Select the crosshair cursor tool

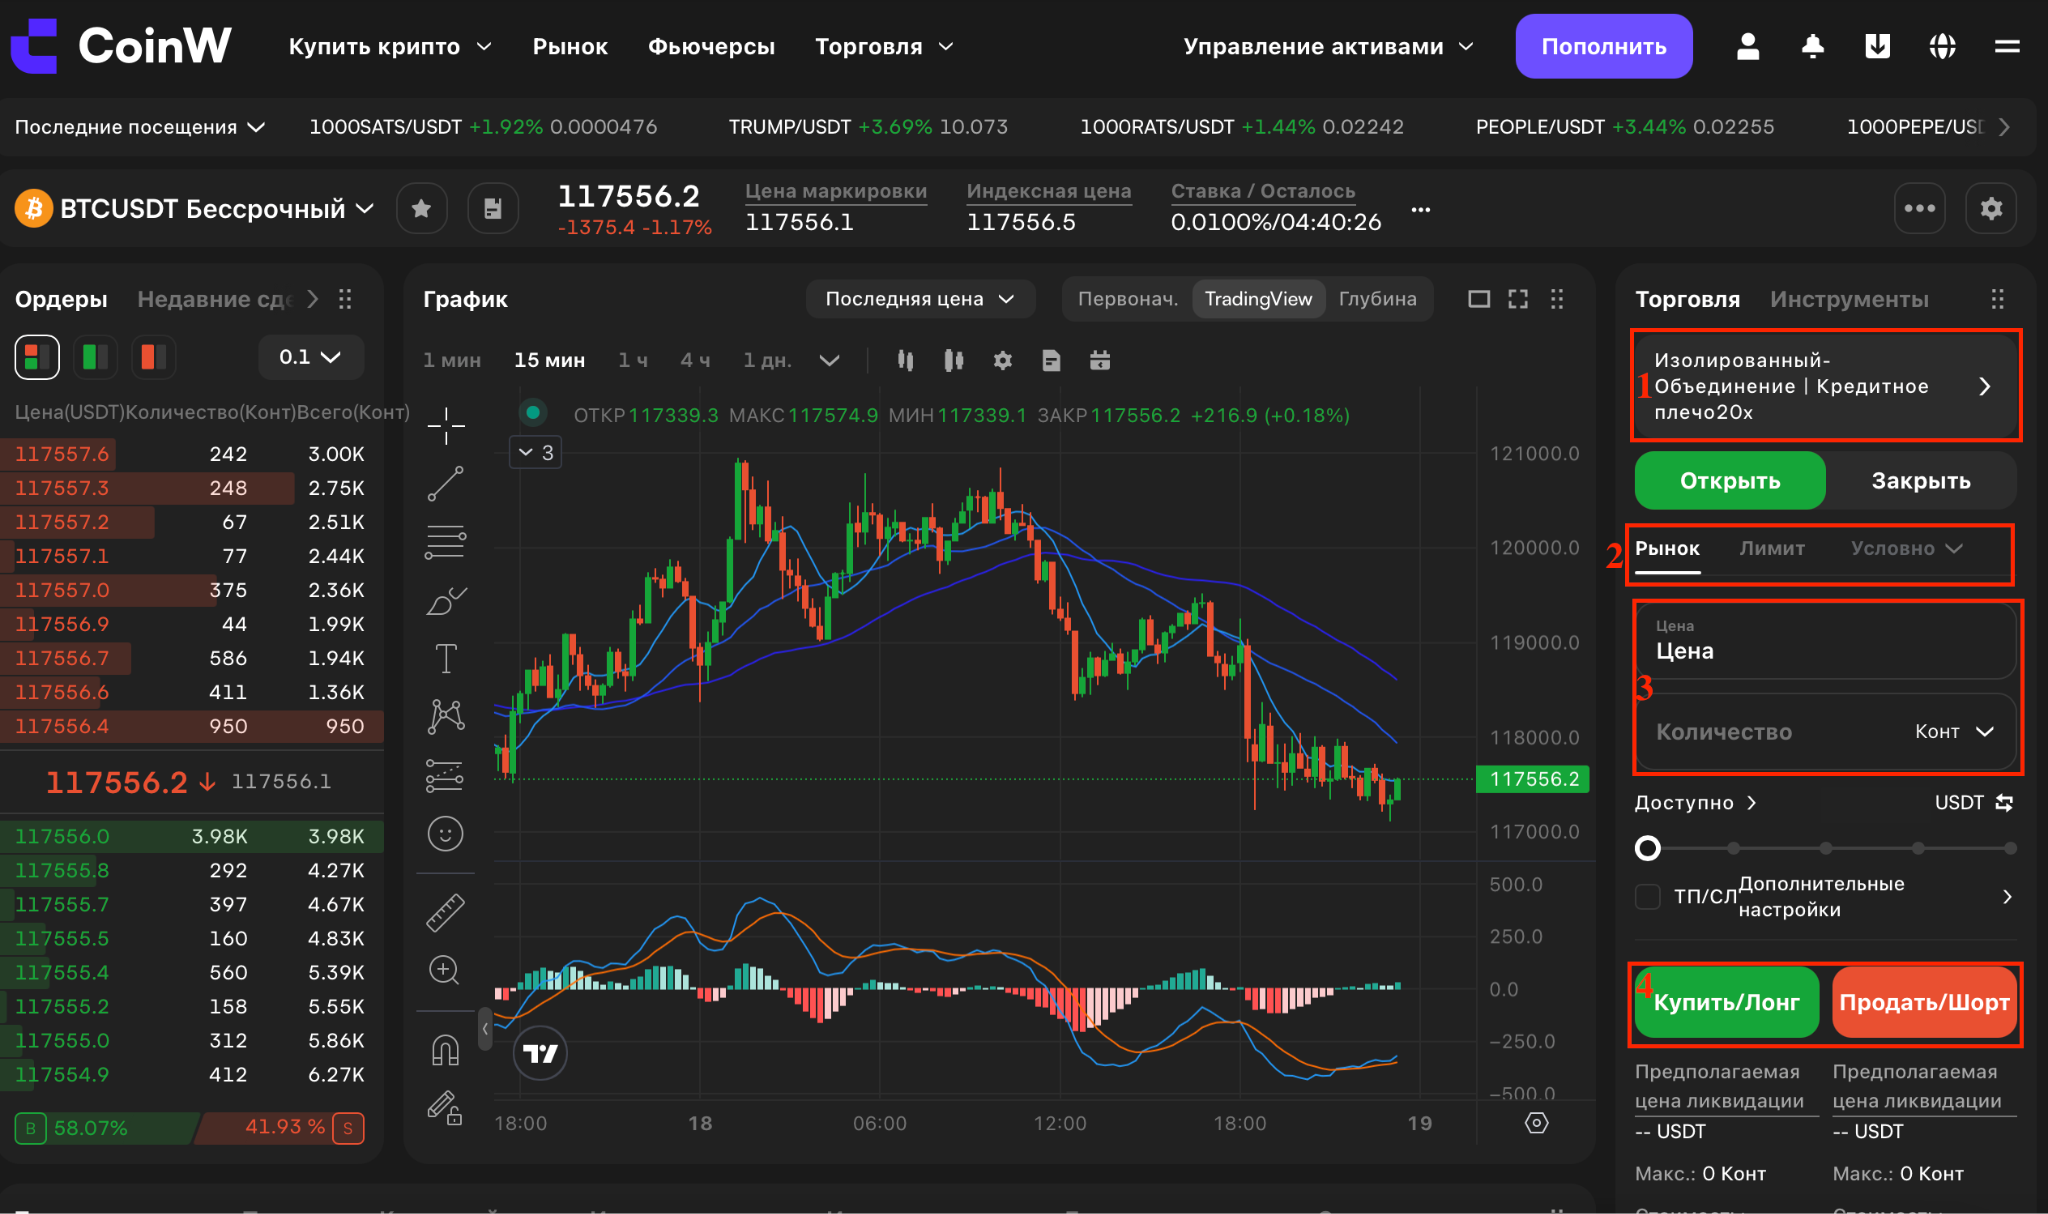pyautogui.click(x=446, y=427)
